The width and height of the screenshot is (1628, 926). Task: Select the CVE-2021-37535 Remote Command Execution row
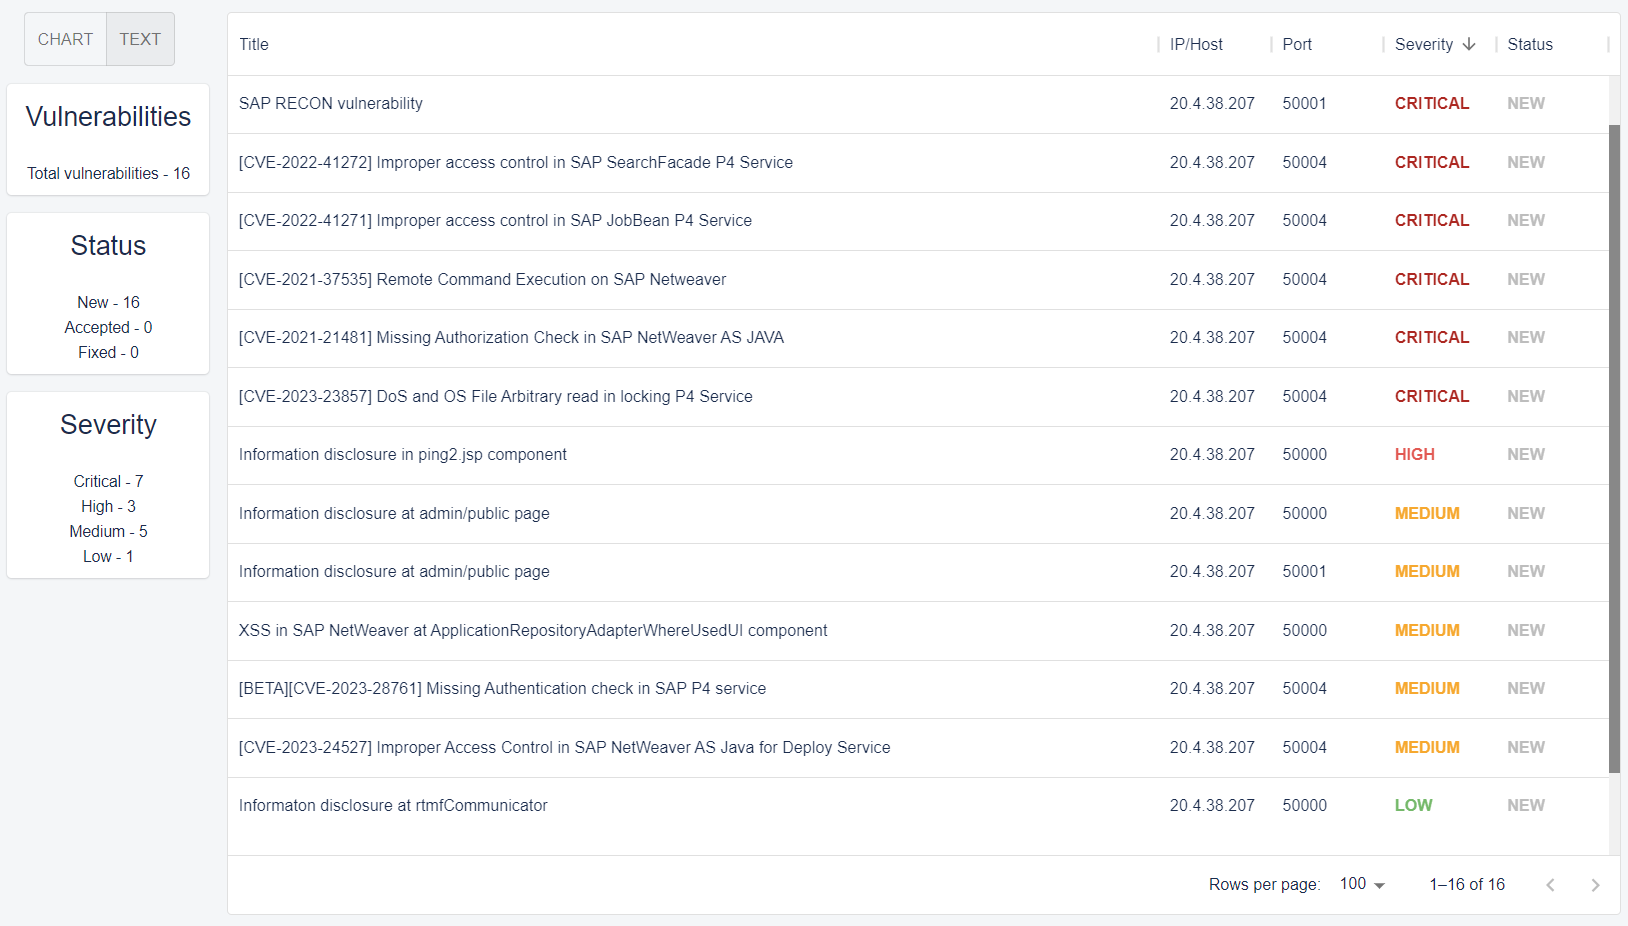482,279
